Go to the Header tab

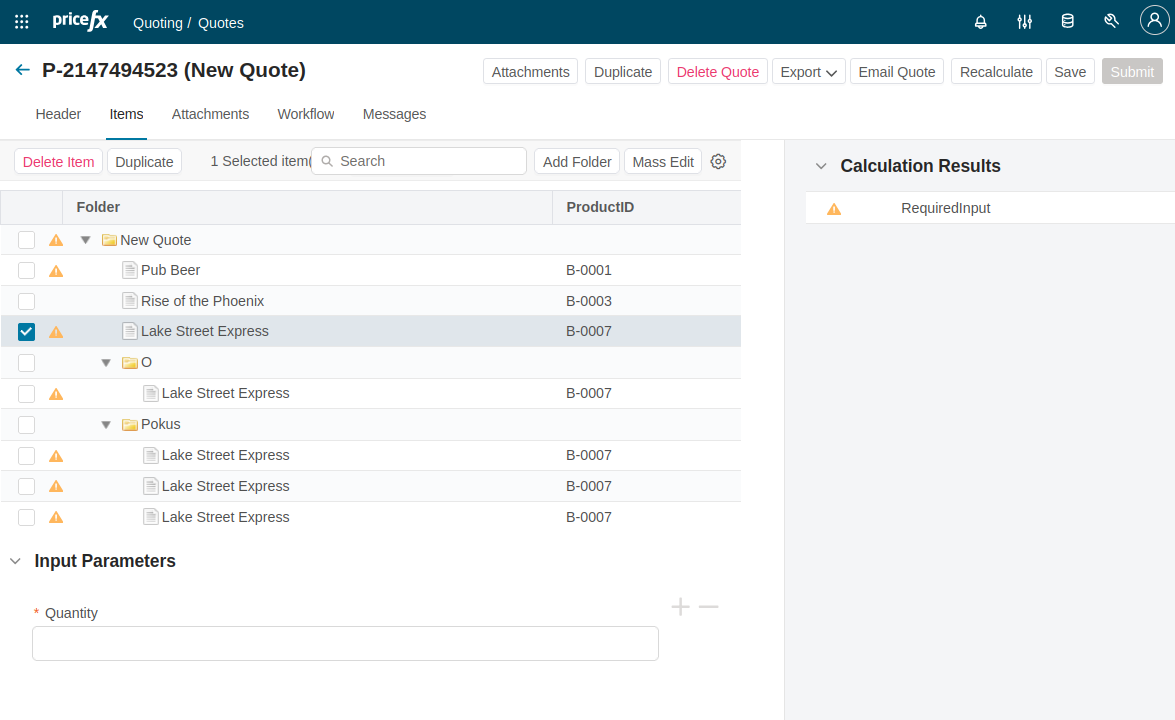(x=58, y=114)
